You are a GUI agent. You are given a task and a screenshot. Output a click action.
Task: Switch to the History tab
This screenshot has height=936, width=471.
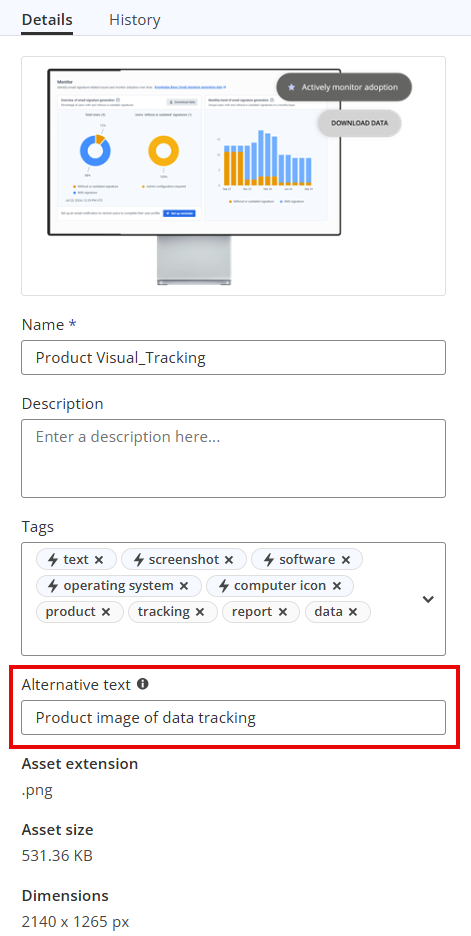[x=134, y=20]
